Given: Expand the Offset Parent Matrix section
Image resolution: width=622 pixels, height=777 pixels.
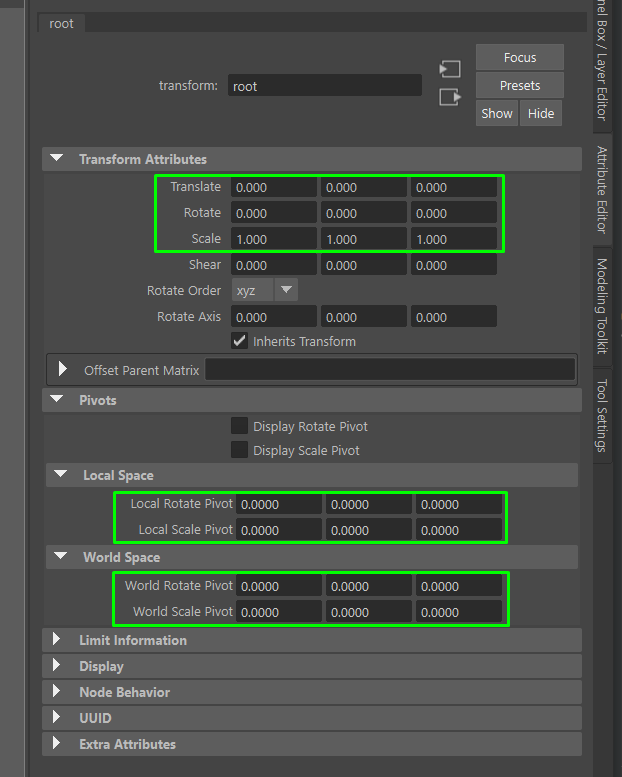Looking at the screenshot, I should pos(63,370).
